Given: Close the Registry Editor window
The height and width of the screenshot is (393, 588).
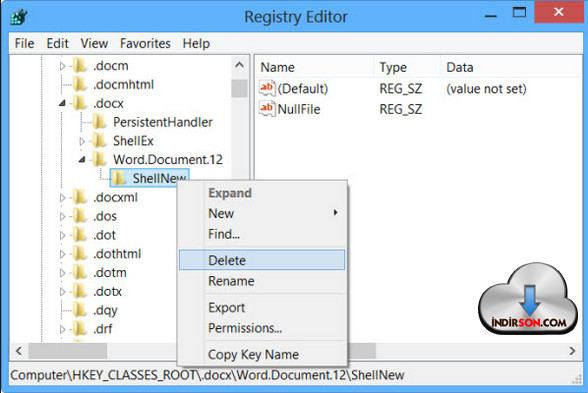Looking at the screenshot, I should coord(558,12).
